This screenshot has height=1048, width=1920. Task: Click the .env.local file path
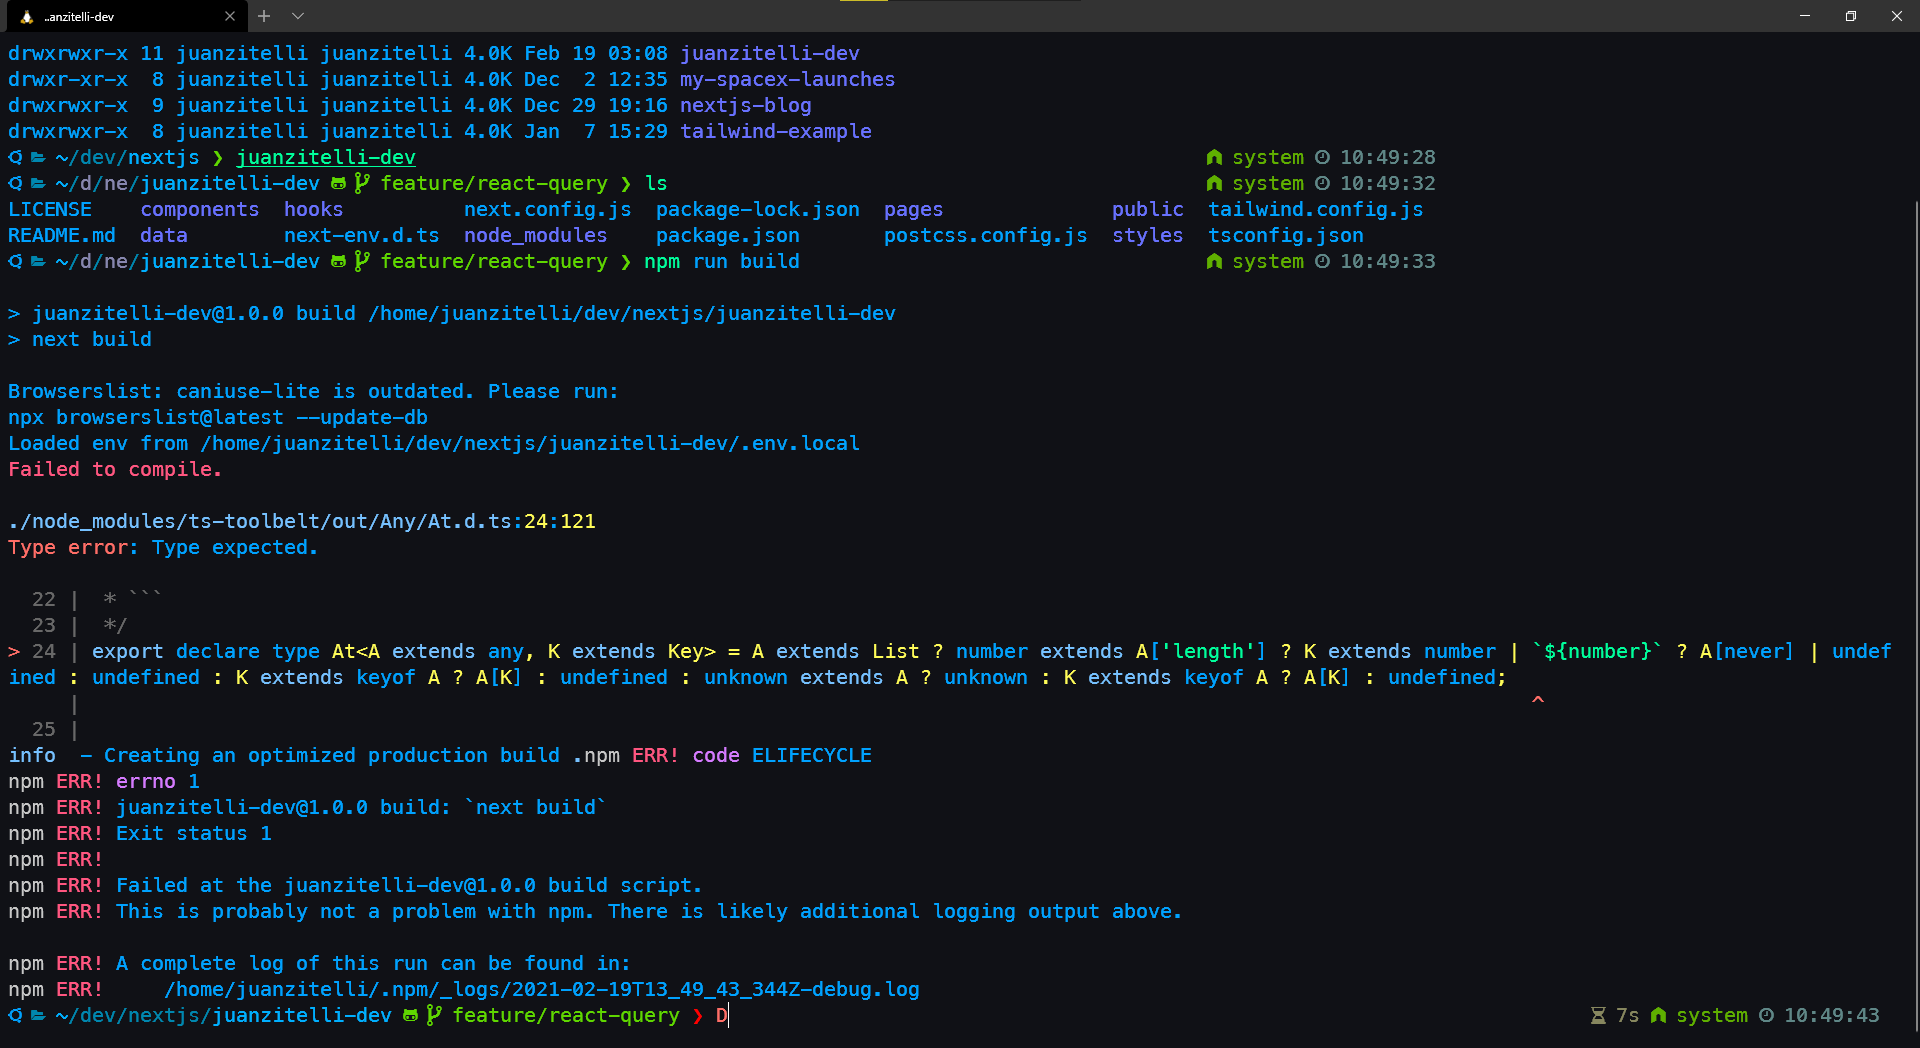click(x=530, y=443)
